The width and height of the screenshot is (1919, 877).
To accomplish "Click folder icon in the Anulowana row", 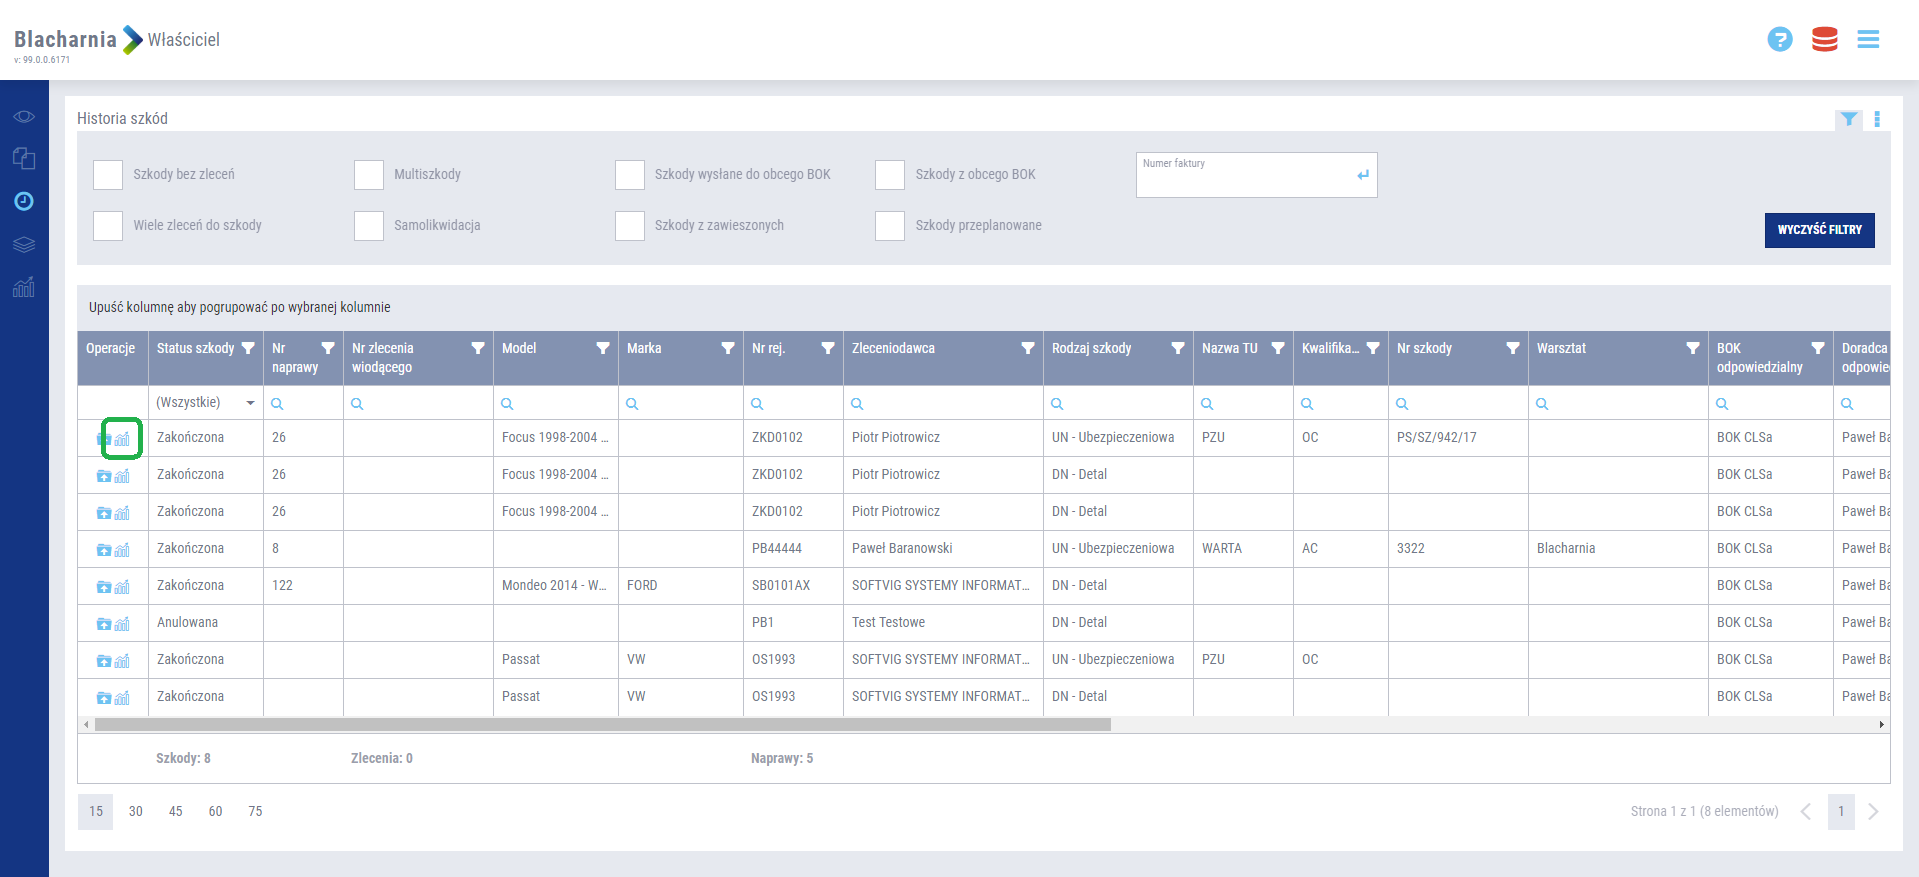I will point(104,624).
